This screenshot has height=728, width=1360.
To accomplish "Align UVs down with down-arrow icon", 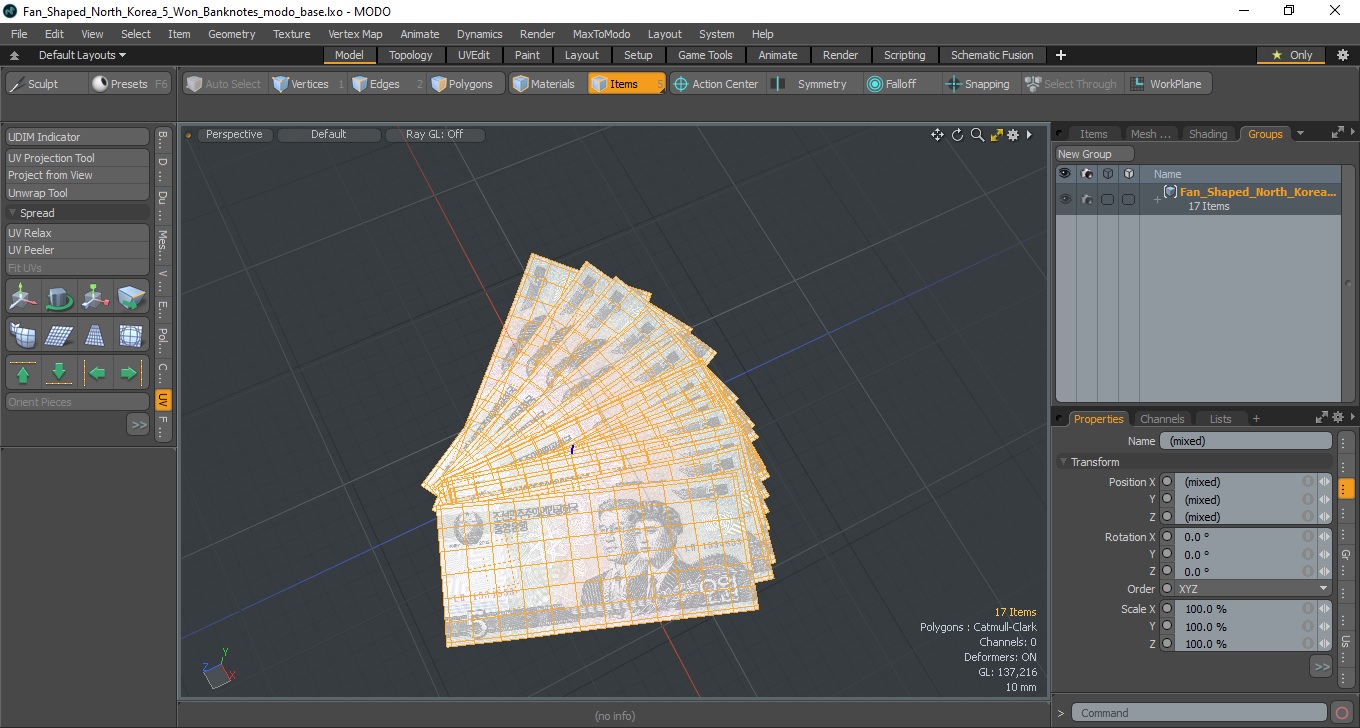I will pyautogui.click(x=59, y=373).
